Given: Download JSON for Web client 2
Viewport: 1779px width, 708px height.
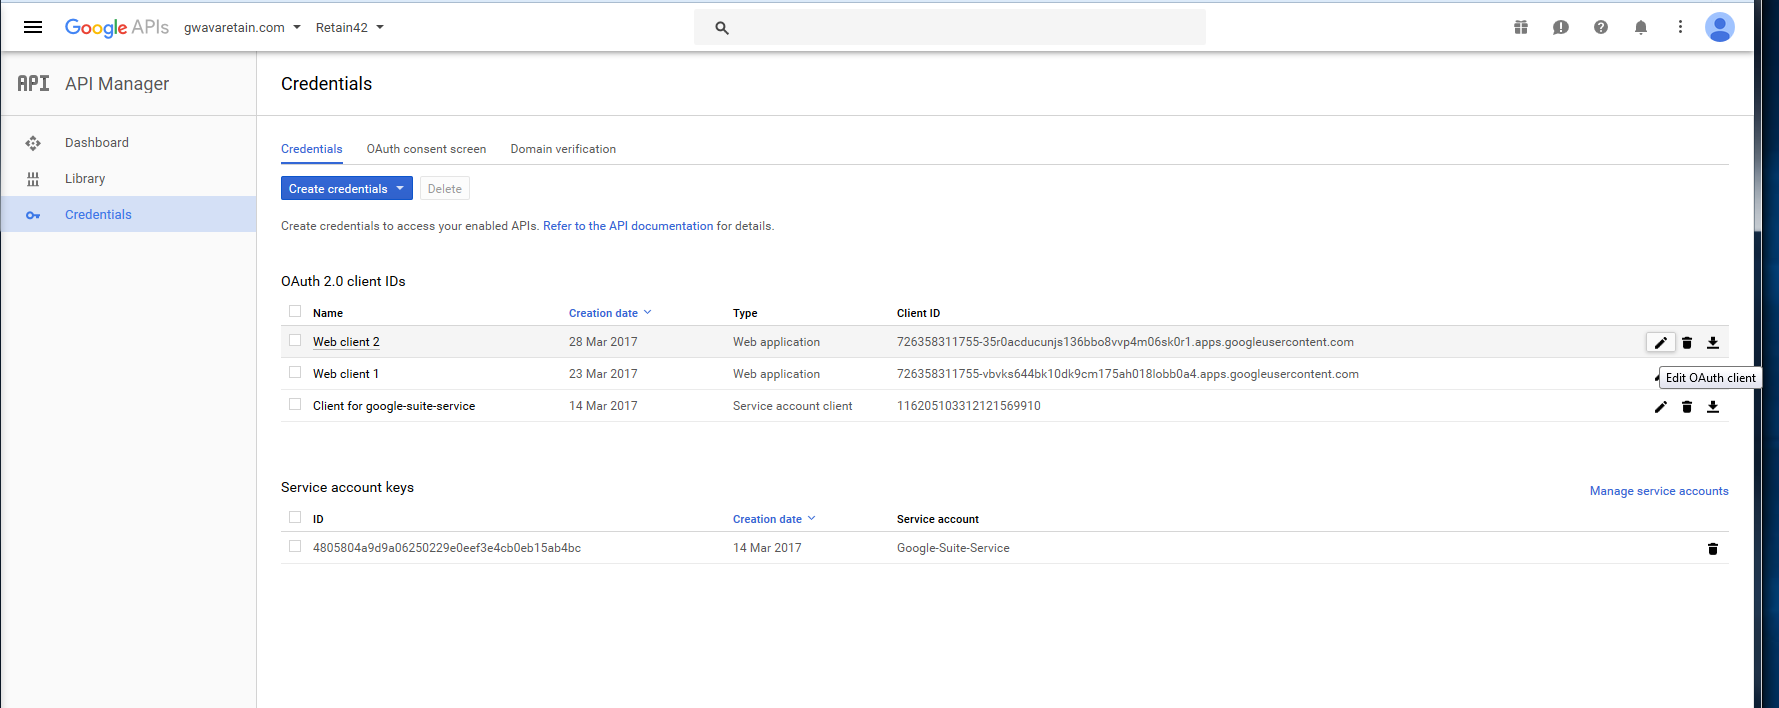Looking at the screenshot, I should (x=1713, y=343).
